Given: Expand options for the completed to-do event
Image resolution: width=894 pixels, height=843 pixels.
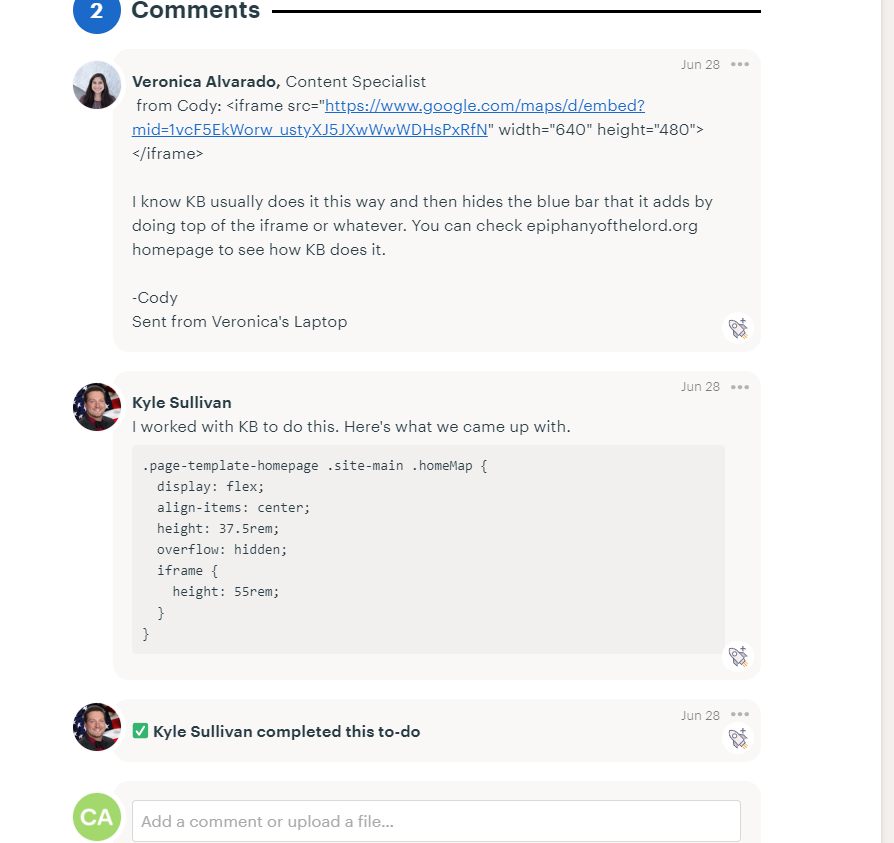Looking at the screenshot, I should tap(739, 715).
